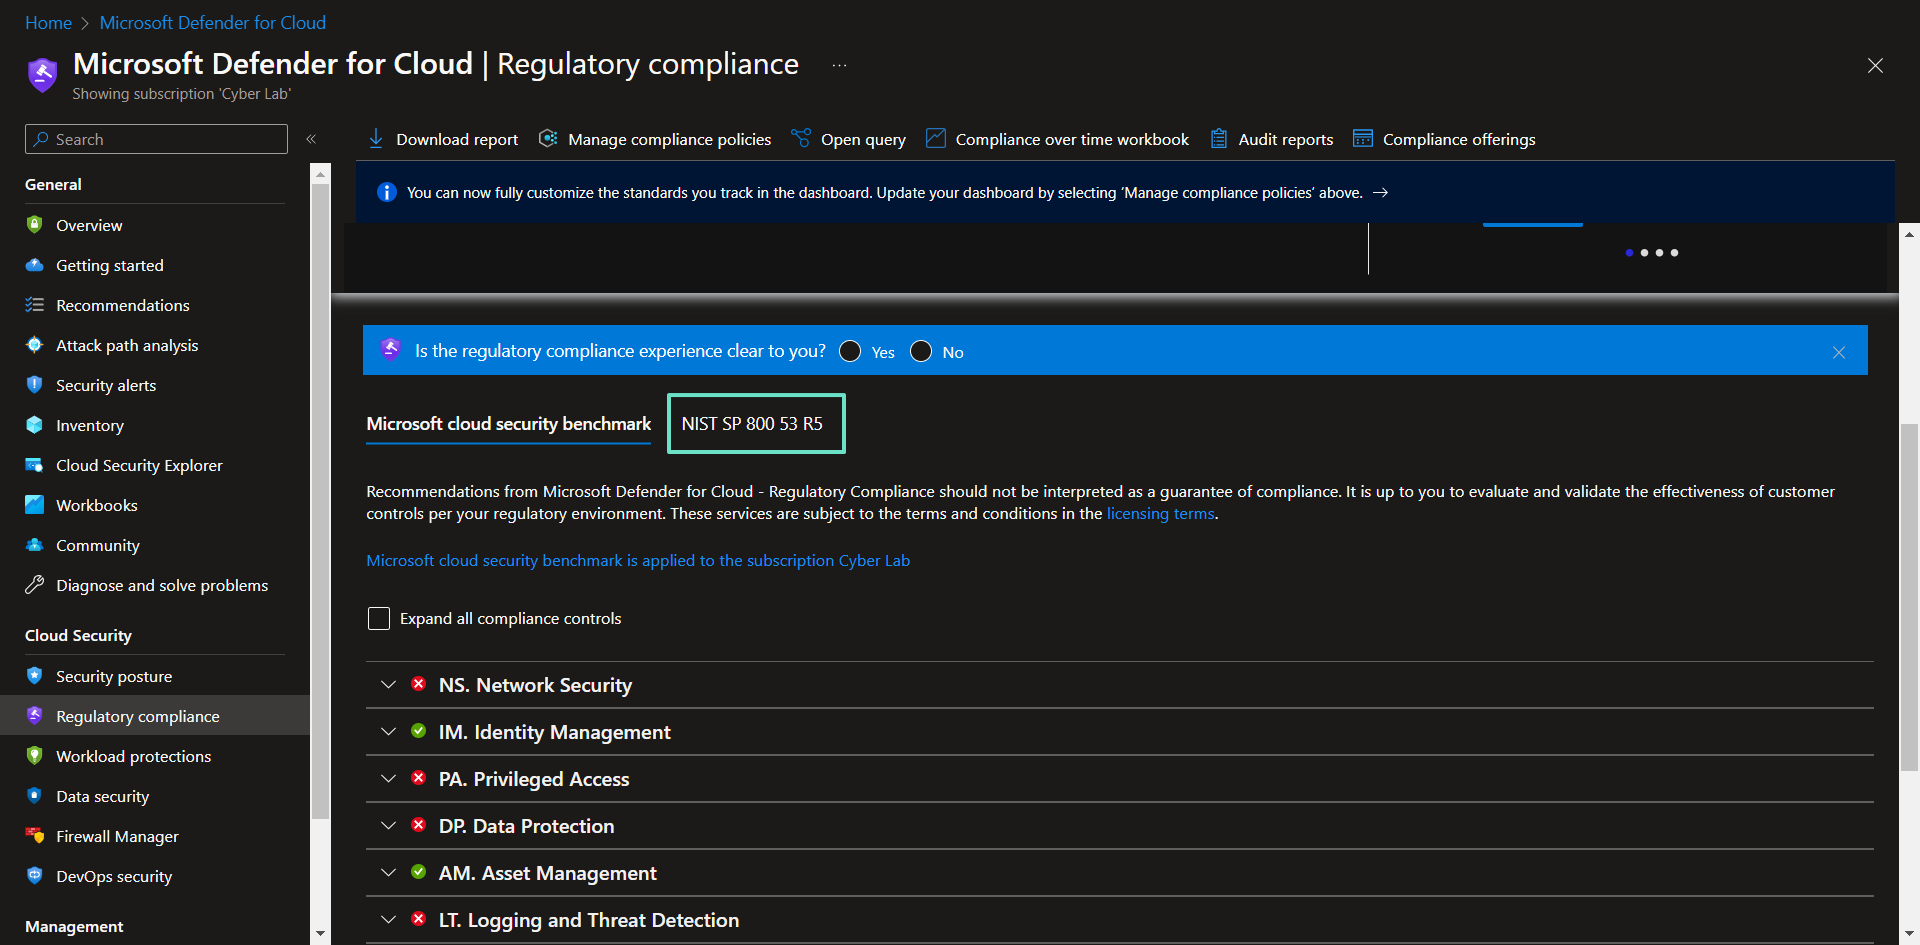Click the red failed status on NS. Network Security
This screenshot has width=1920, height=945.
(x=419, y=684)
